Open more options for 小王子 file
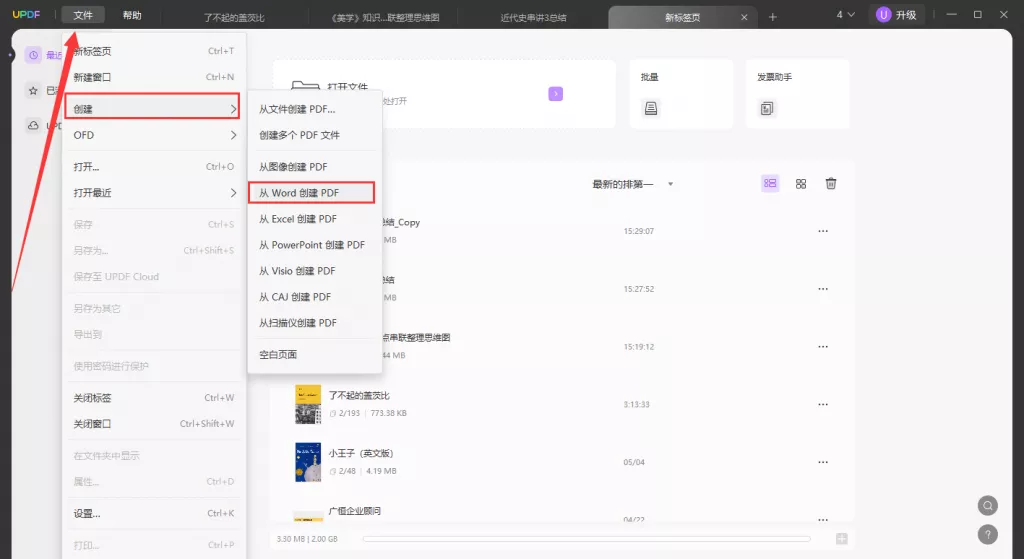Viewport: 1024px width, 559px height. coord(823,462)
